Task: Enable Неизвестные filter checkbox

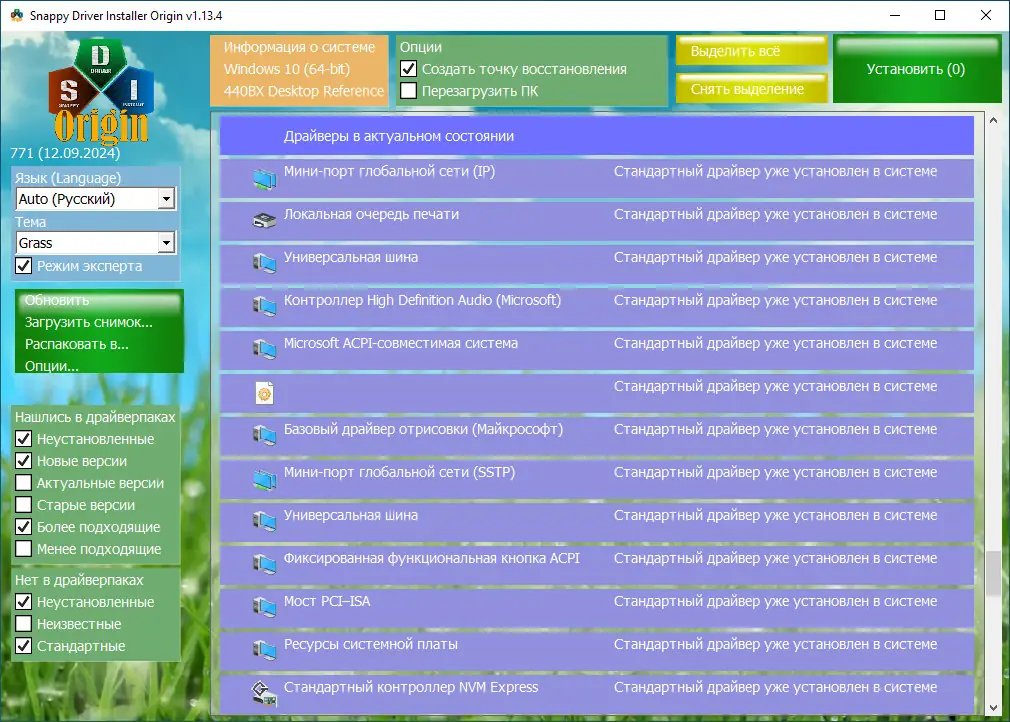Action: [23, 623]
